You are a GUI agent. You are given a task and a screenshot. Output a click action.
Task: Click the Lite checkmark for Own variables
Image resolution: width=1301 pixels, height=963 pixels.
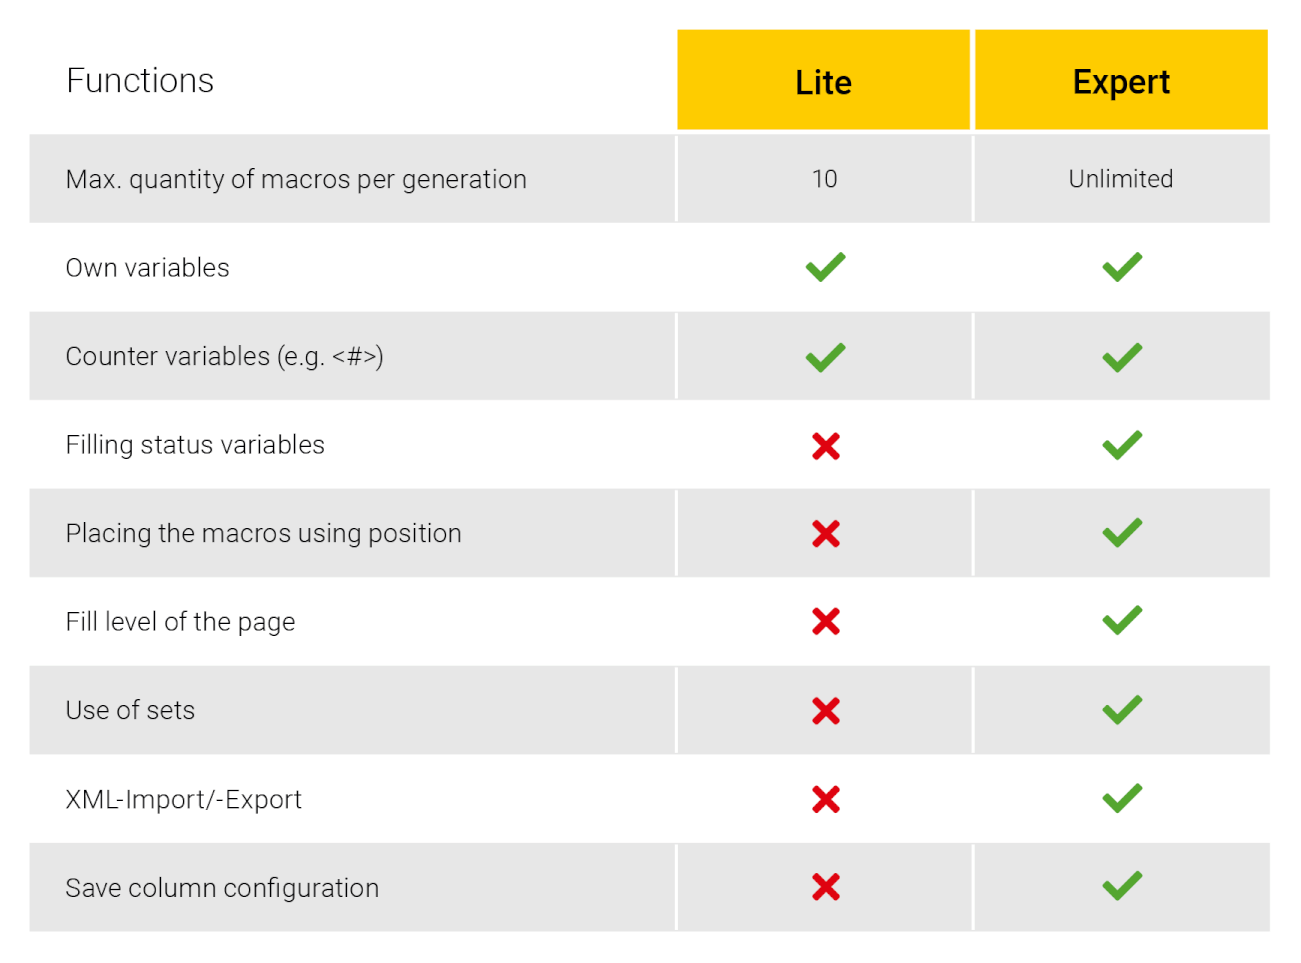tap(825, 267)
